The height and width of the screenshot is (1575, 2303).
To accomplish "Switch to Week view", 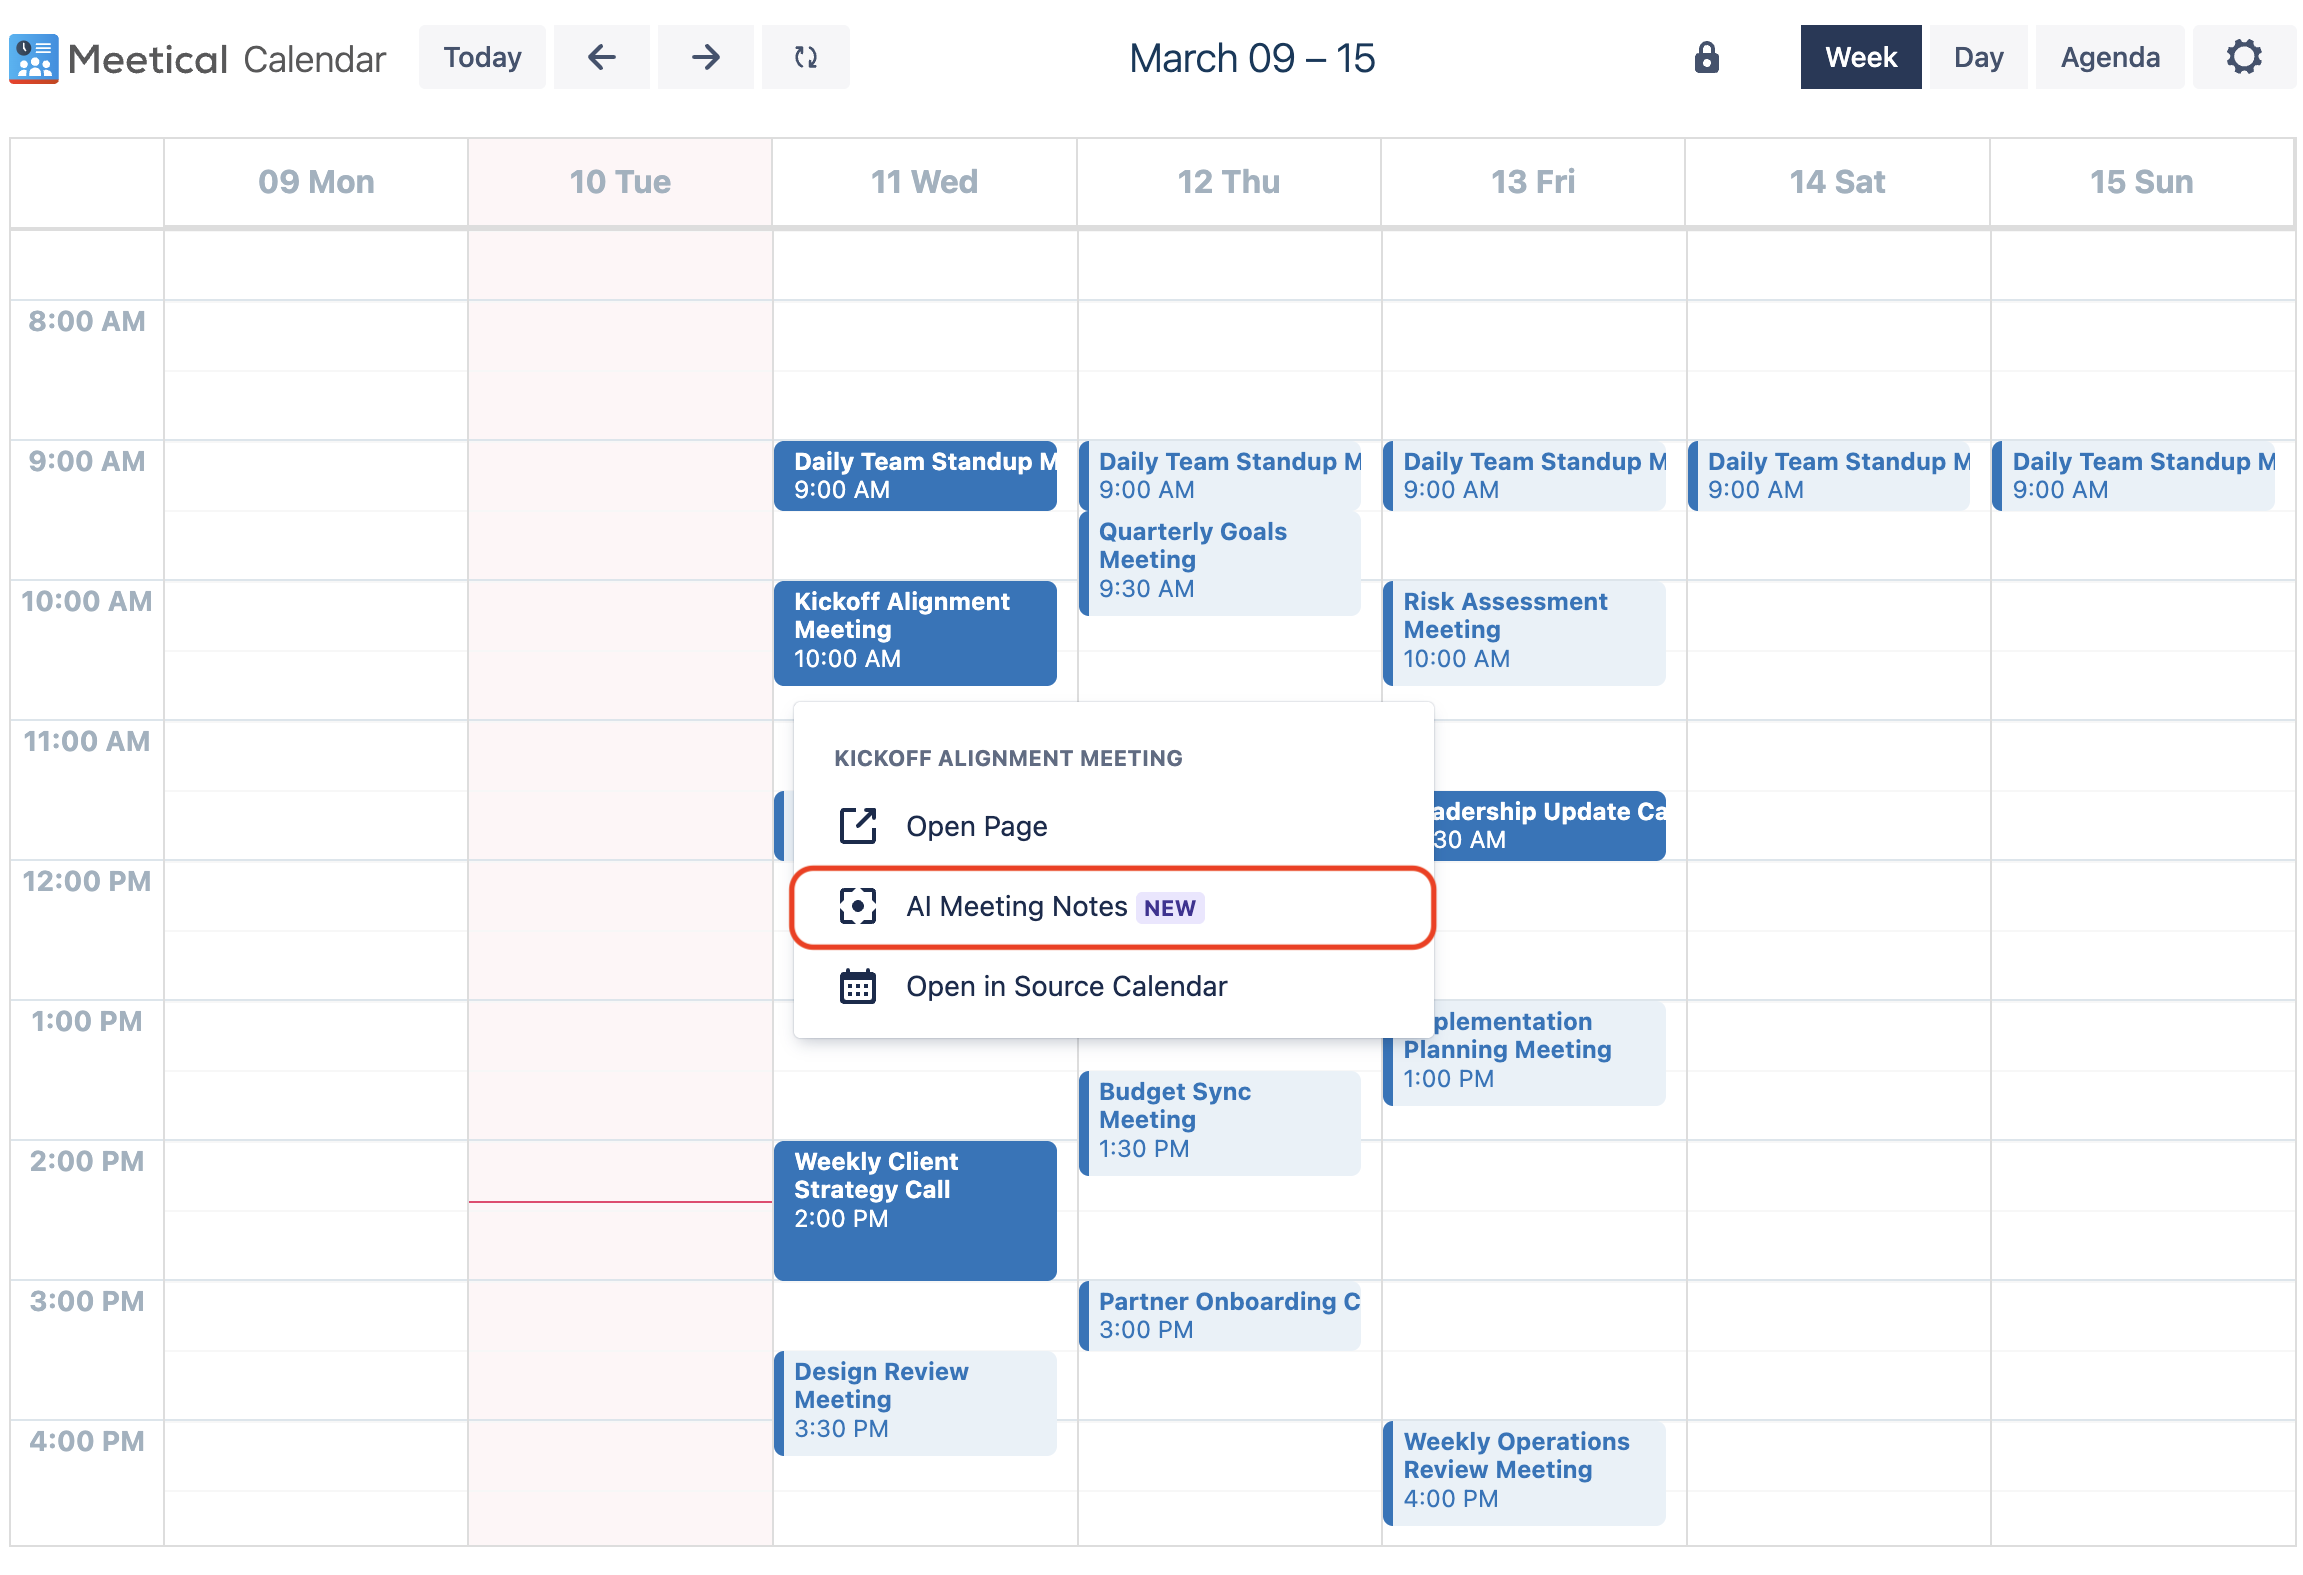I will click(1860, 57).
